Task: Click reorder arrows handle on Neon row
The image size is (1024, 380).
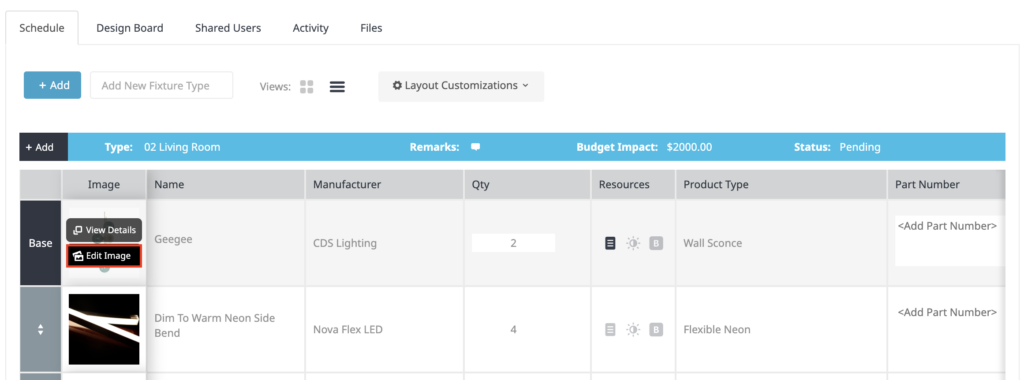Action: tap(40, 330)
